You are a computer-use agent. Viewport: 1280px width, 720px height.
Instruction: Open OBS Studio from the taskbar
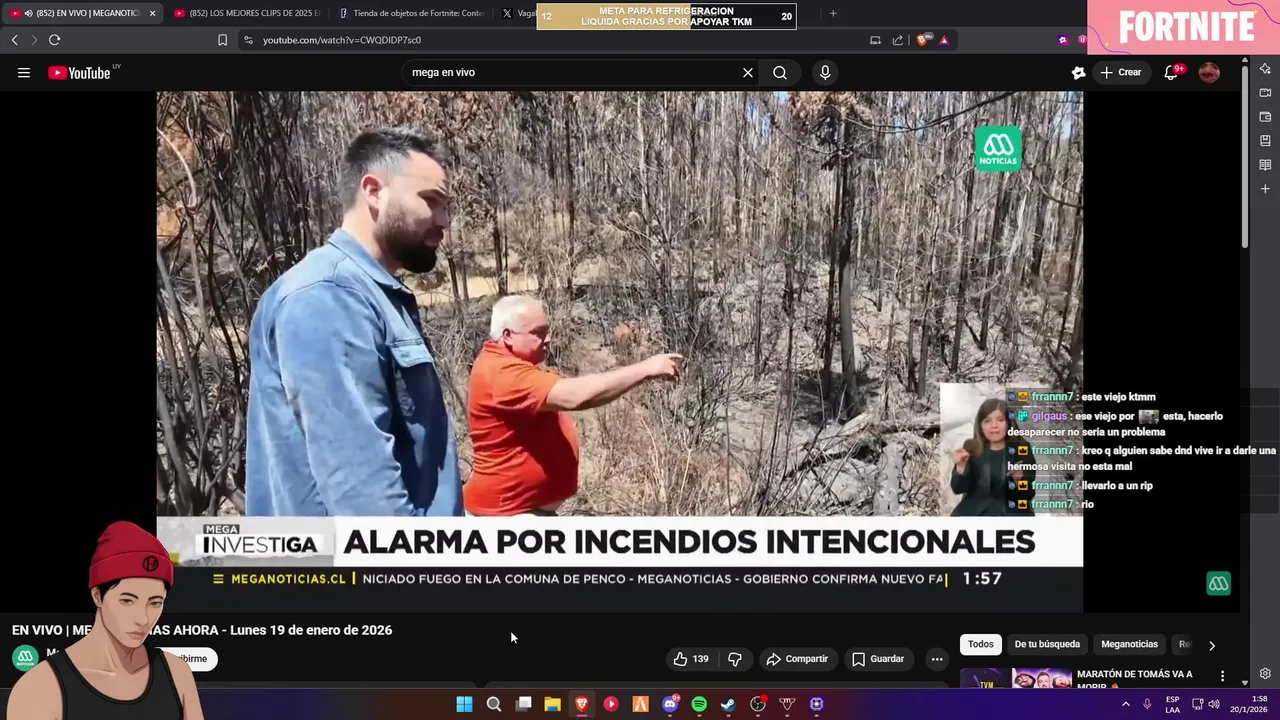[x=758, y=704]
